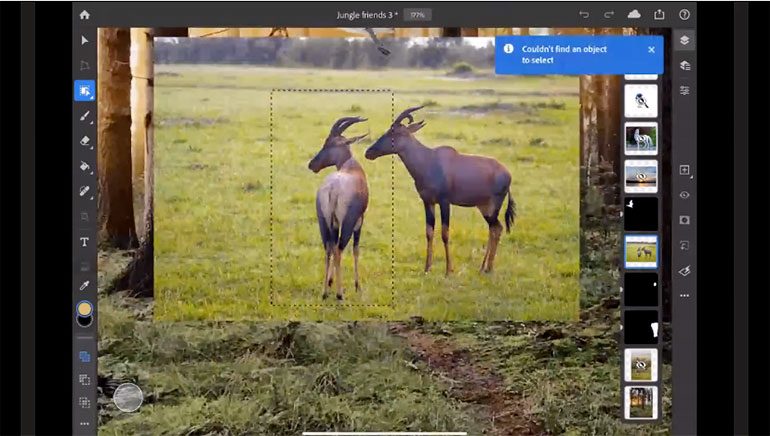Open the Share export options

[659, 15]
